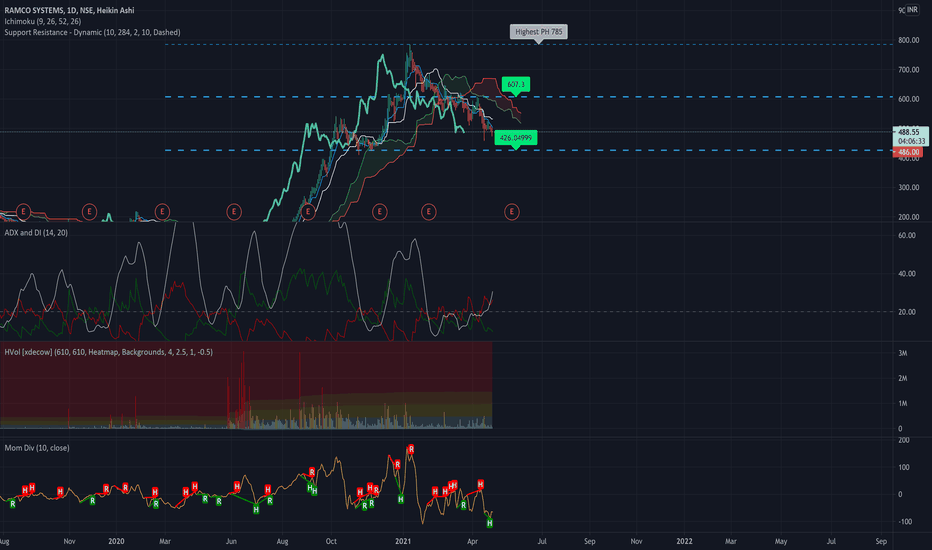
Task: Select the Mom Div (10, close) legend
Action: (37, 448)
